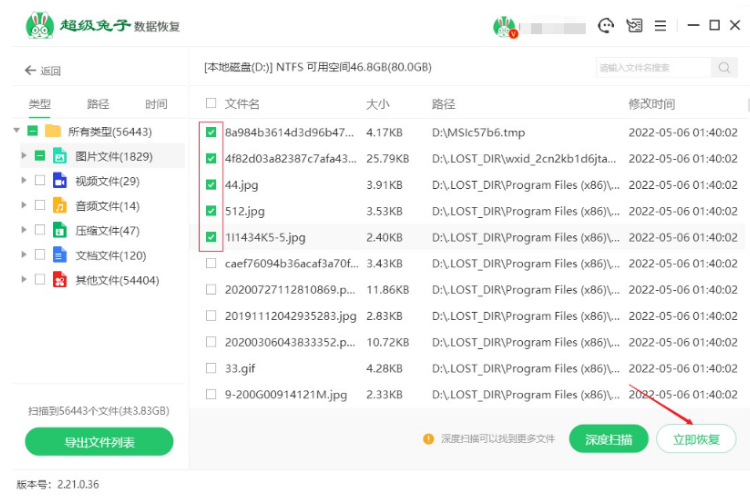This screenshot has height=503, width=750.
Task: Click the user avatar icon in title bar
Action: 505,27
